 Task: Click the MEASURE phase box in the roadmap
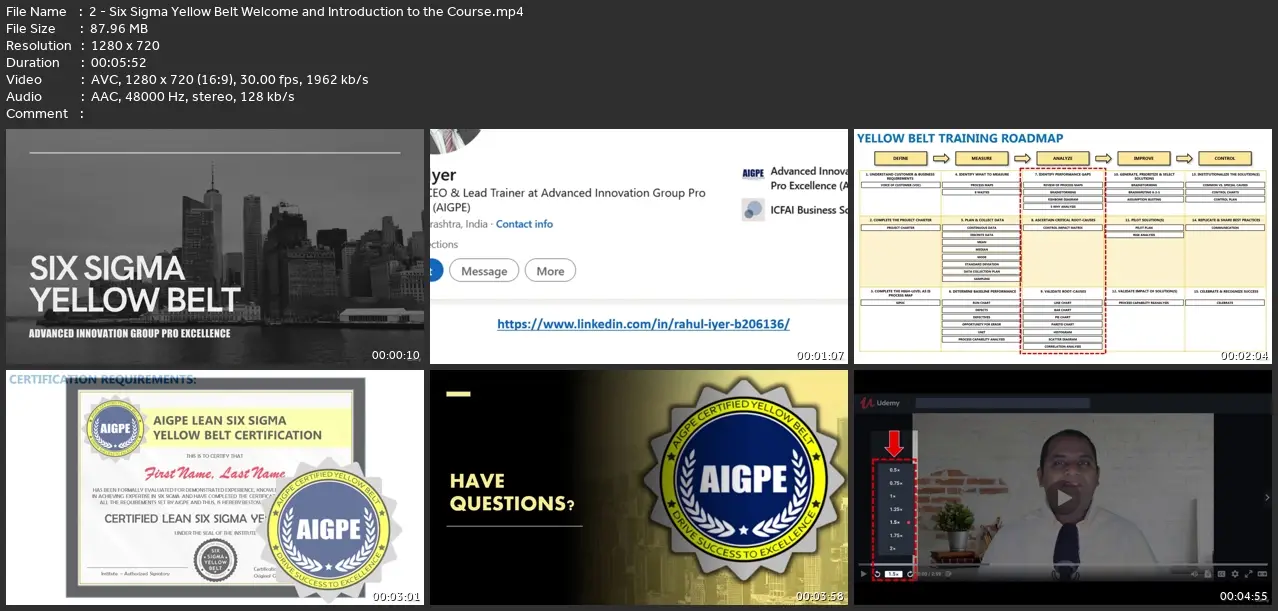[980, 158]
